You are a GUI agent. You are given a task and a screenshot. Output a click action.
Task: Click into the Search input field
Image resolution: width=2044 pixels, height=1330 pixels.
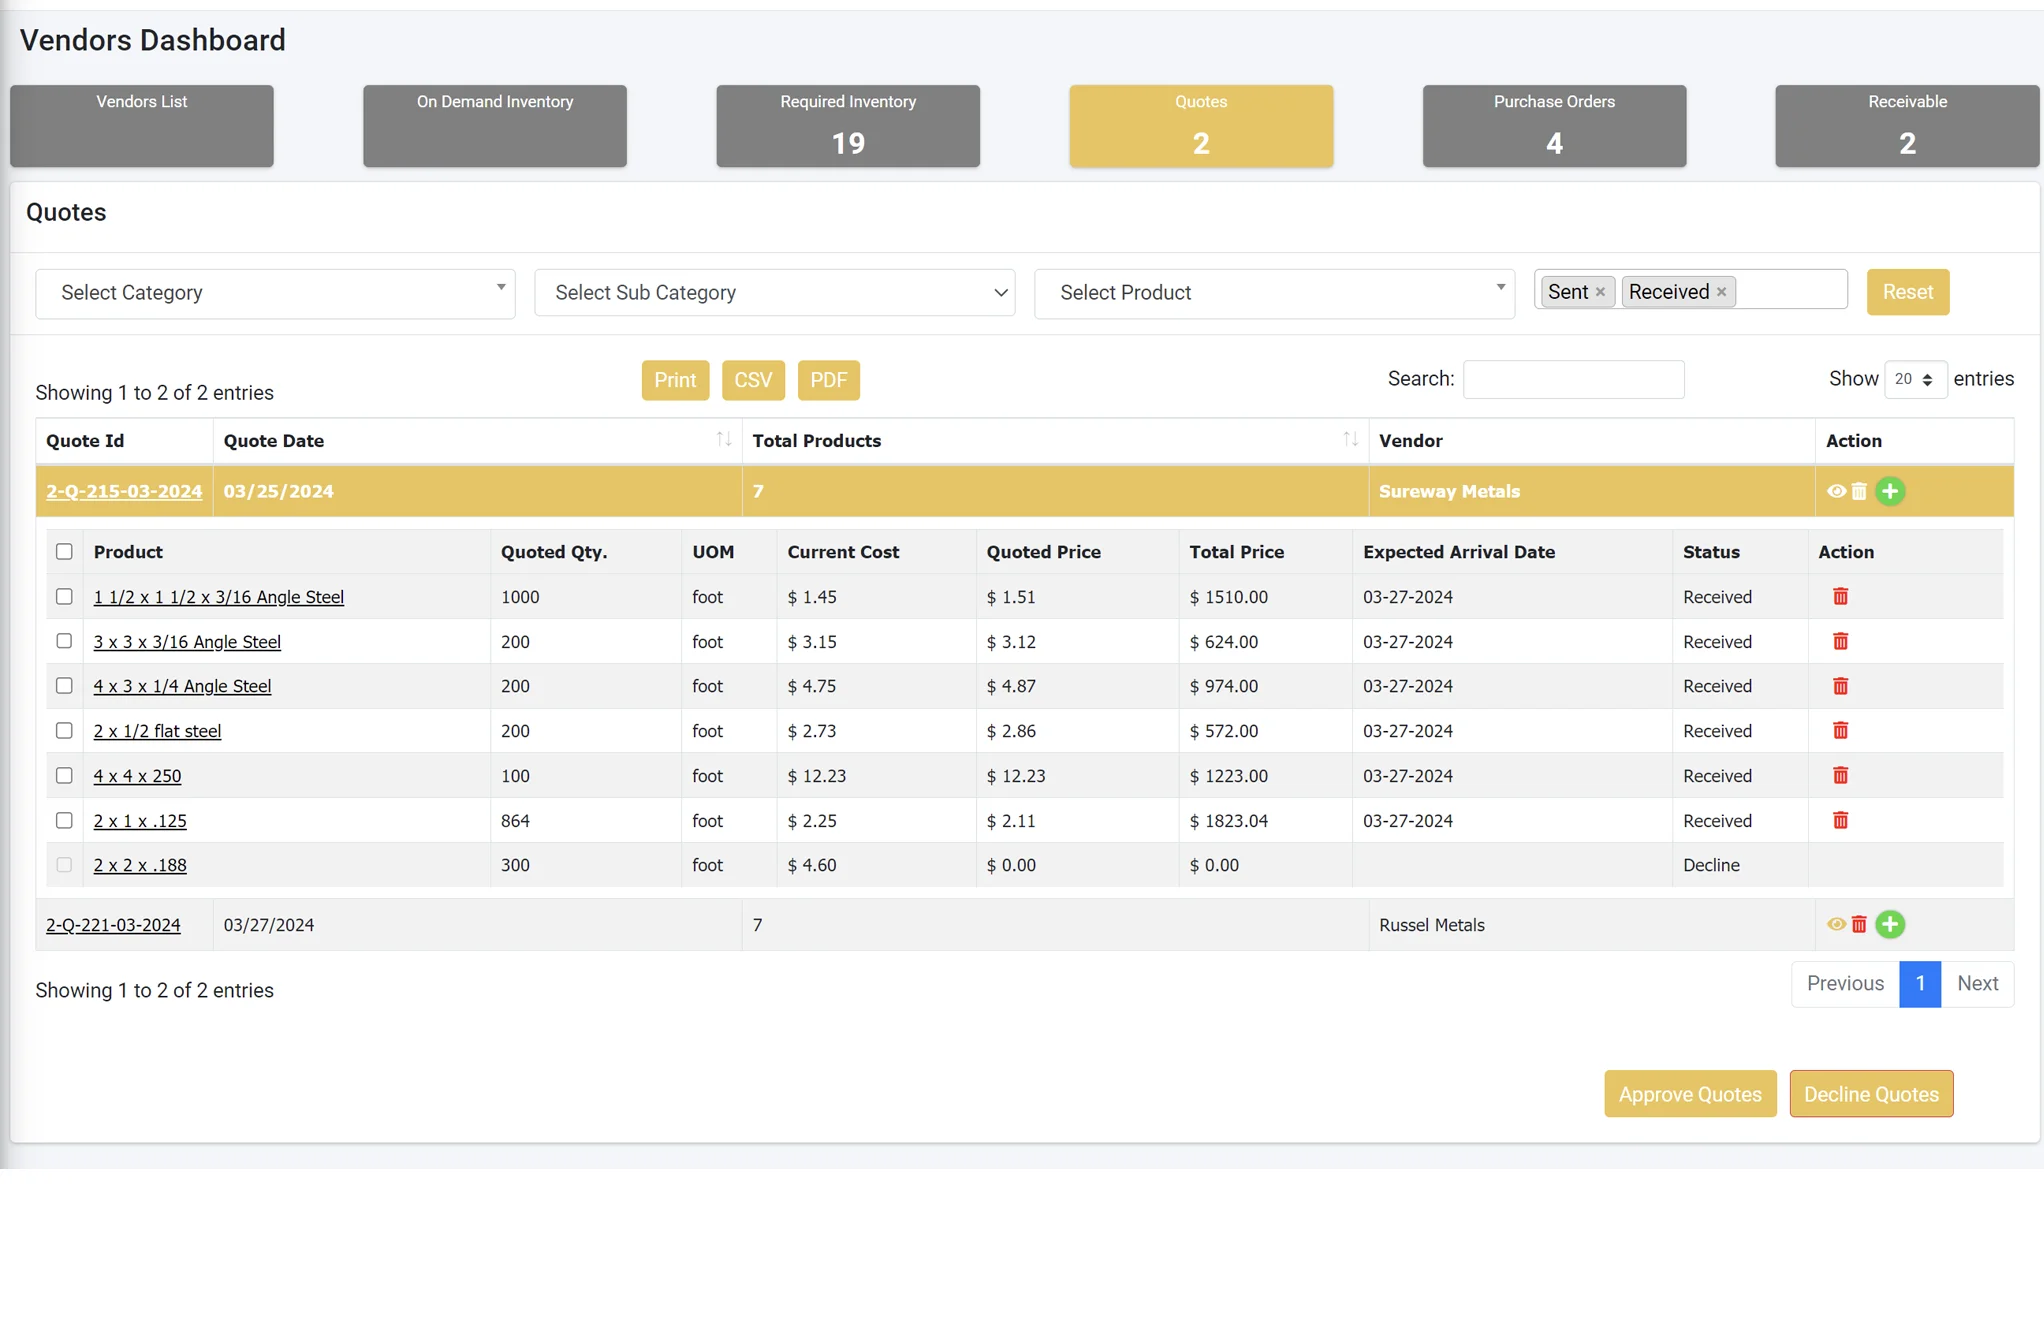1573,379
